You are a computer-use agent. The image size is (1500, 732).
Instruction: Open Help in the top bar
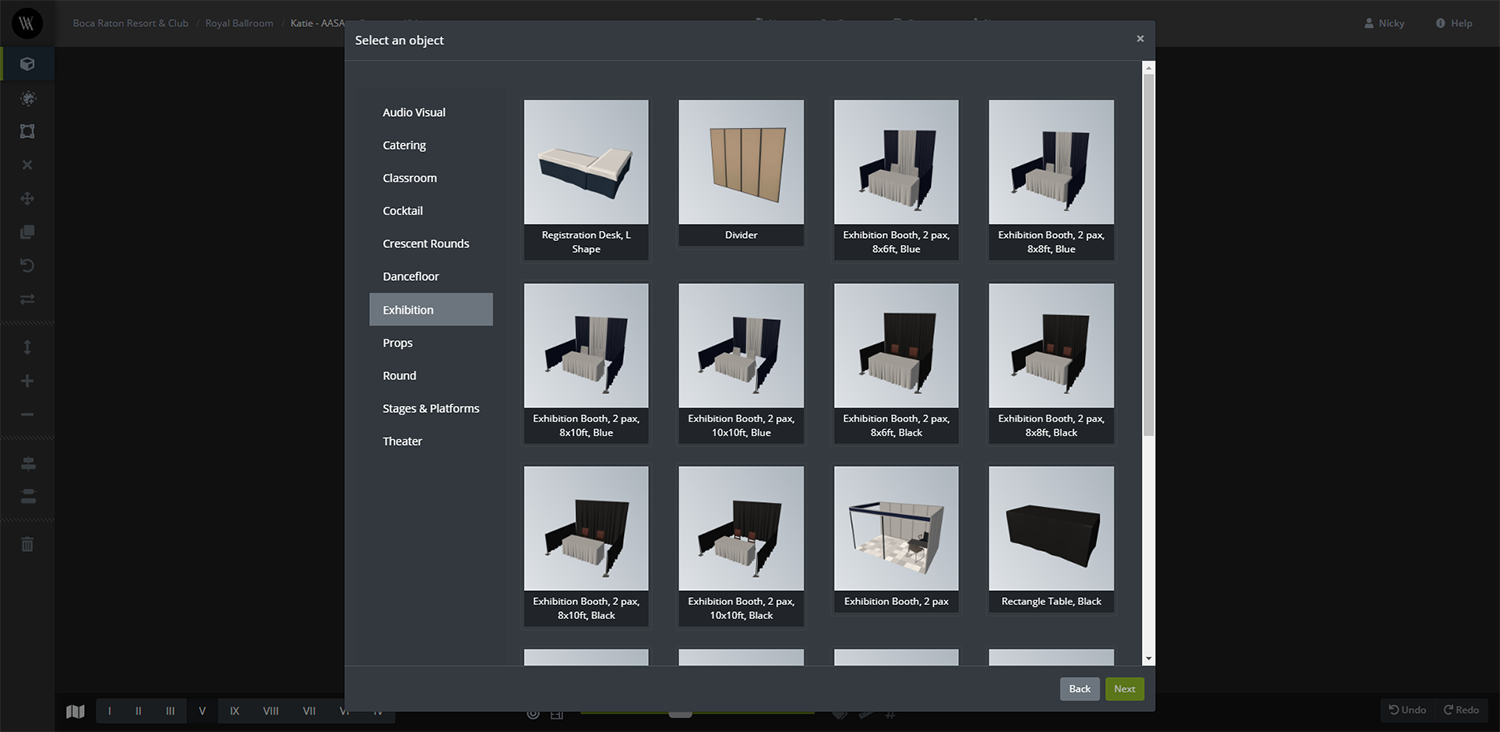click(1454, 23)
